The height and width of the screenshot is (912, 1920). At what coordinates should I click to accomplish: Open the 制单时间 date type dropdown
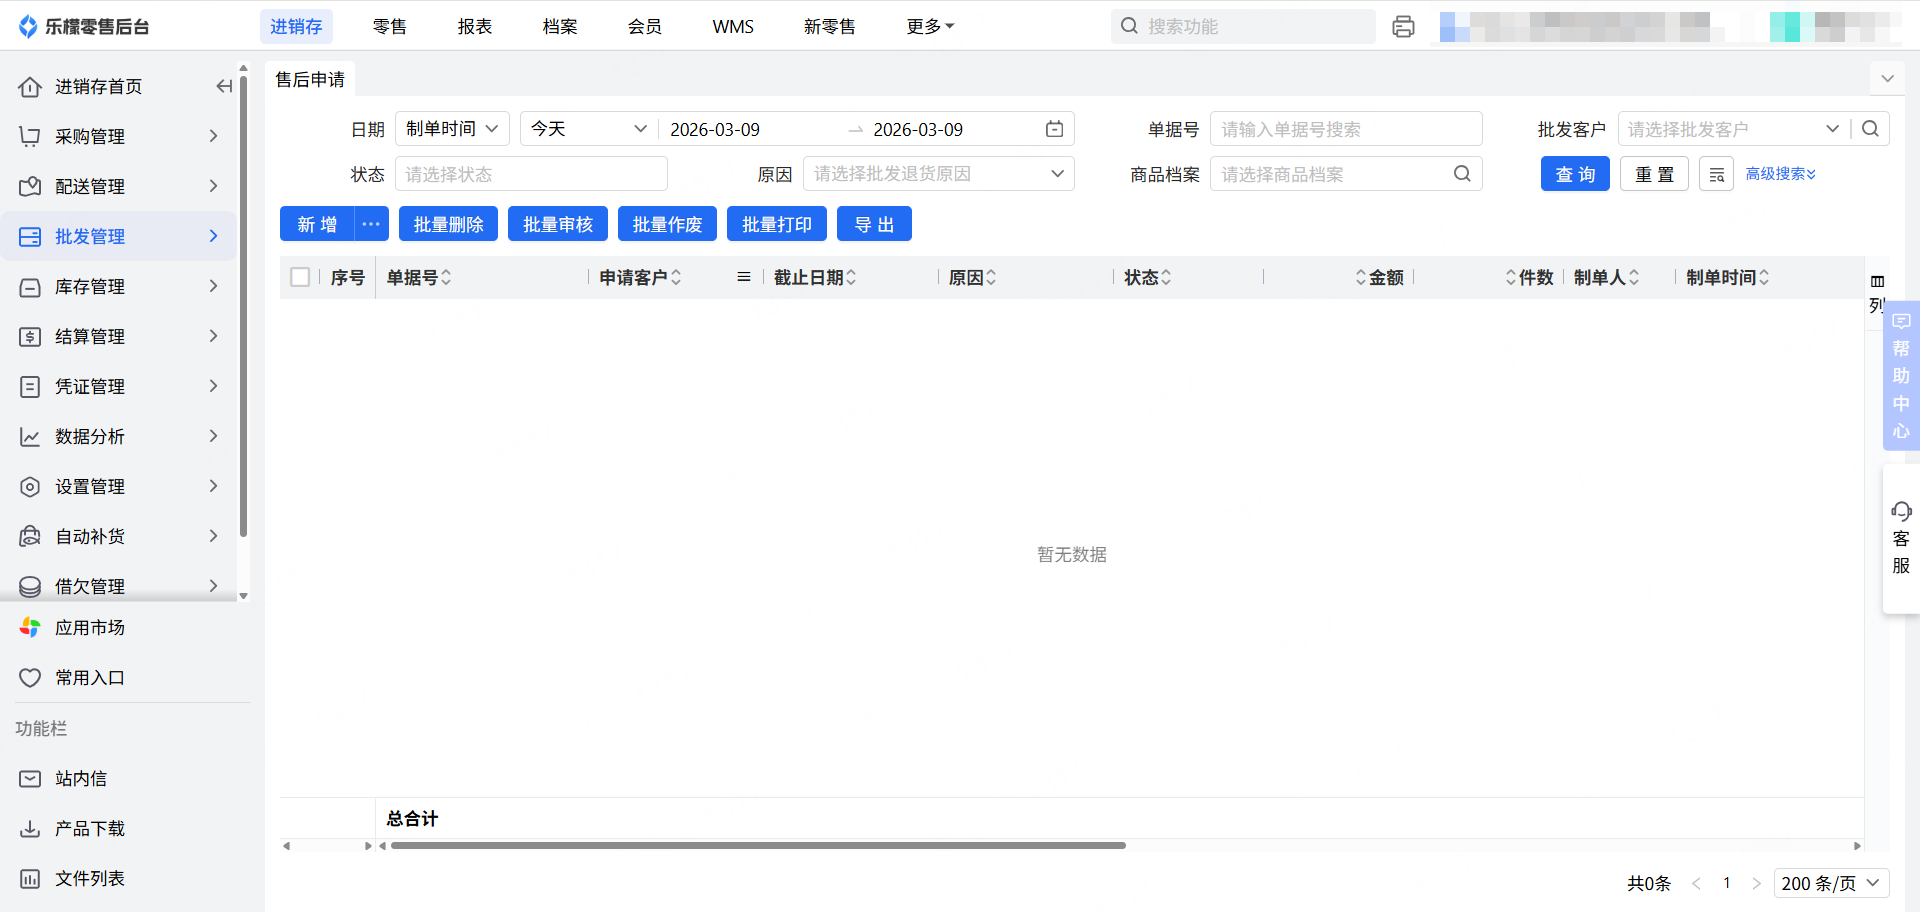452,129
